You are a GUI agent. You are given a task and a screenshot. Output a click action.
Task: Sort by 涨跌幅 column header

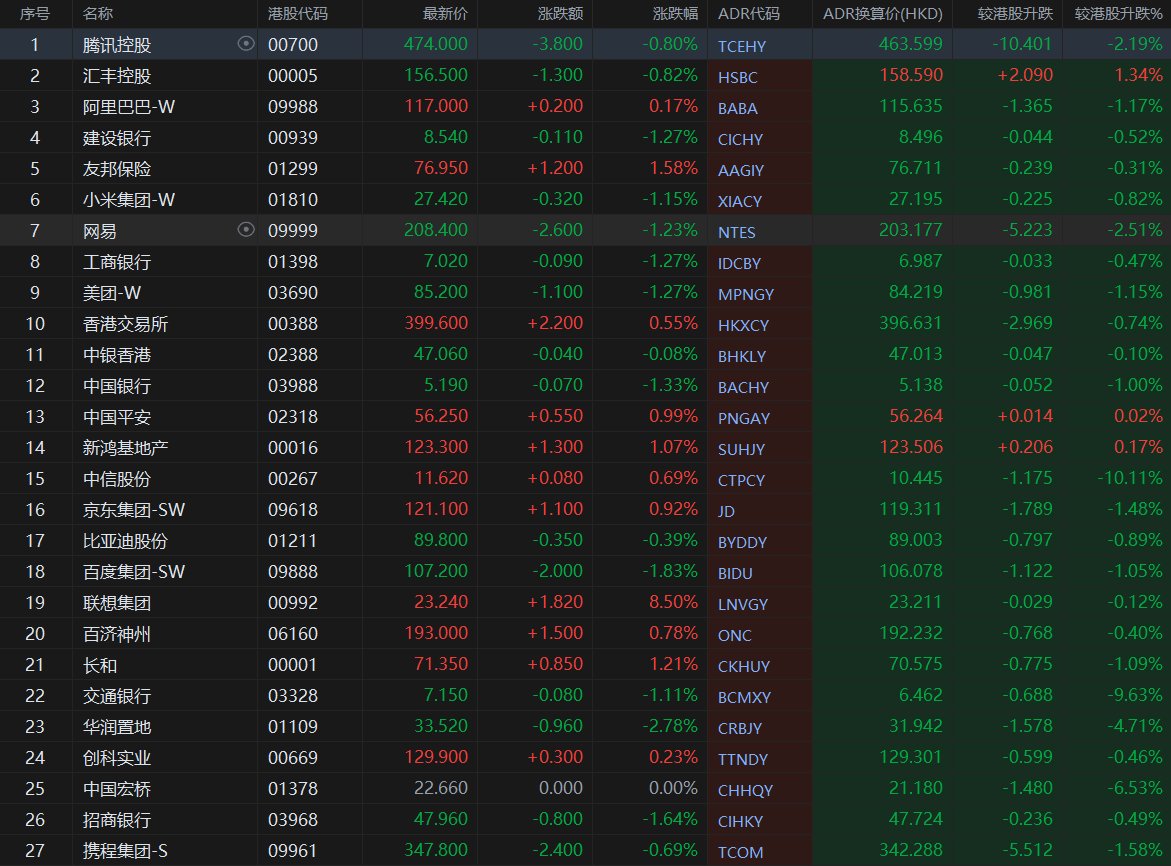point(675,13)
